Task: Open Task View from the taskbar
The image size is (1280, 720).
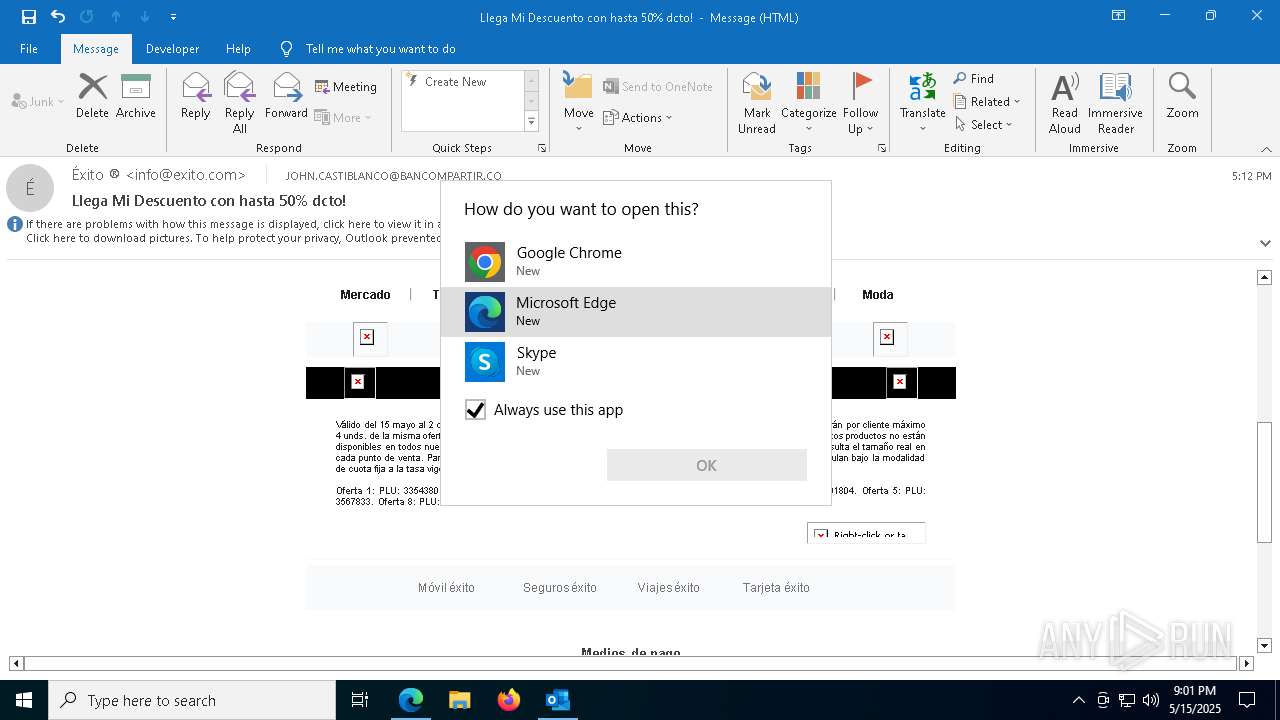Action: coord(360,700)
